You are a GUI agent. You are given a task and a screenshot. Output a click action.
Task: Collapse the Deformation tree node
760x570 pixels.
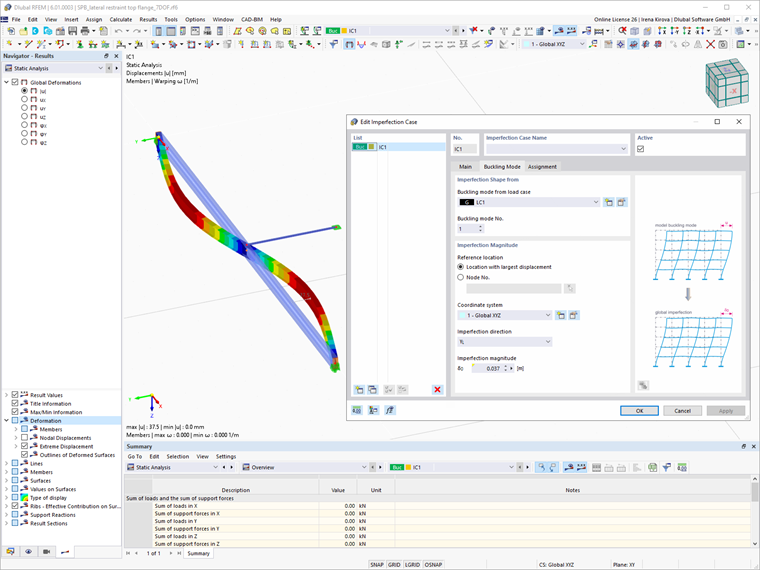pyautogui.click(x=6, y=421)
